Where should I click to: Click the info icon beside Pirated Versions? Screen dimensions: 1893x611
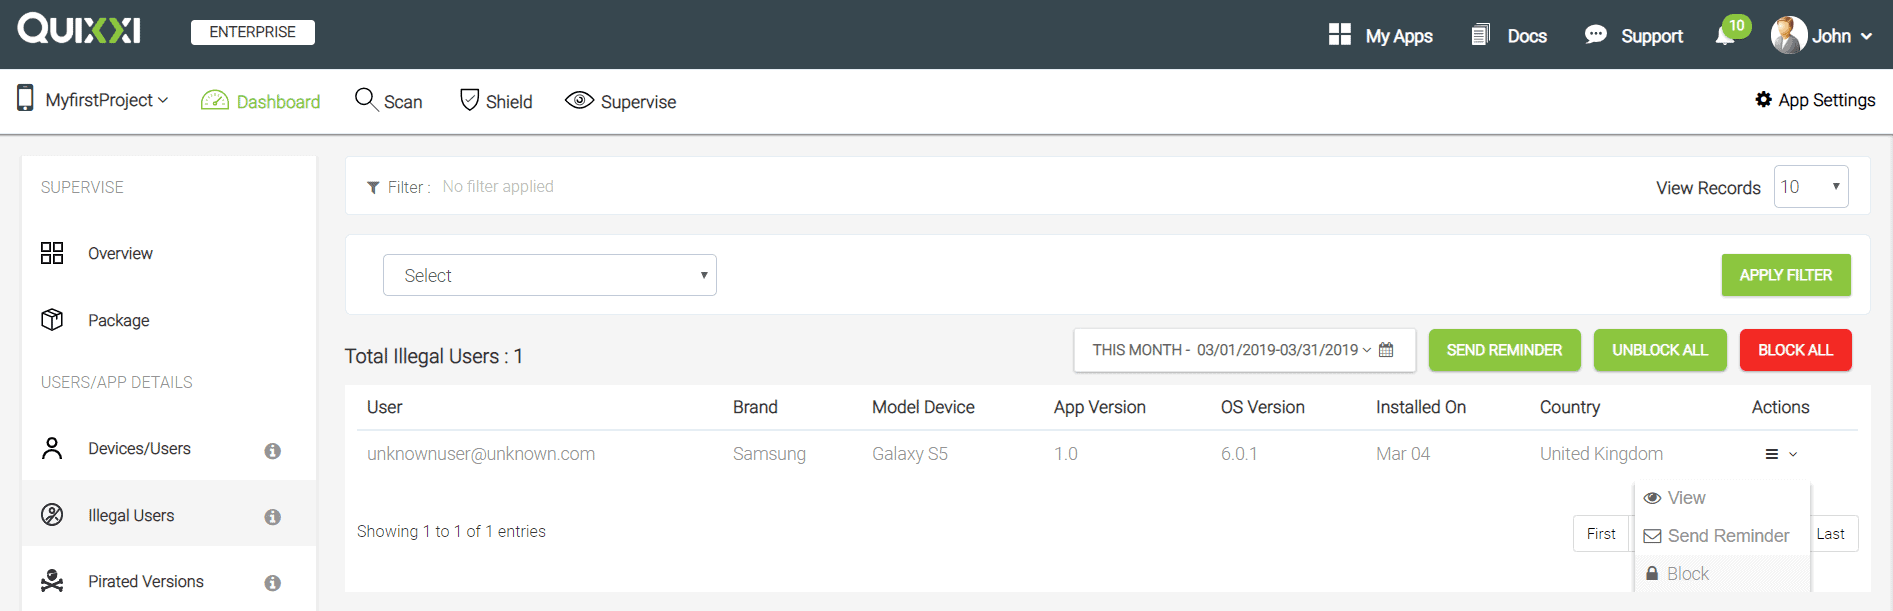pos(272,583)
